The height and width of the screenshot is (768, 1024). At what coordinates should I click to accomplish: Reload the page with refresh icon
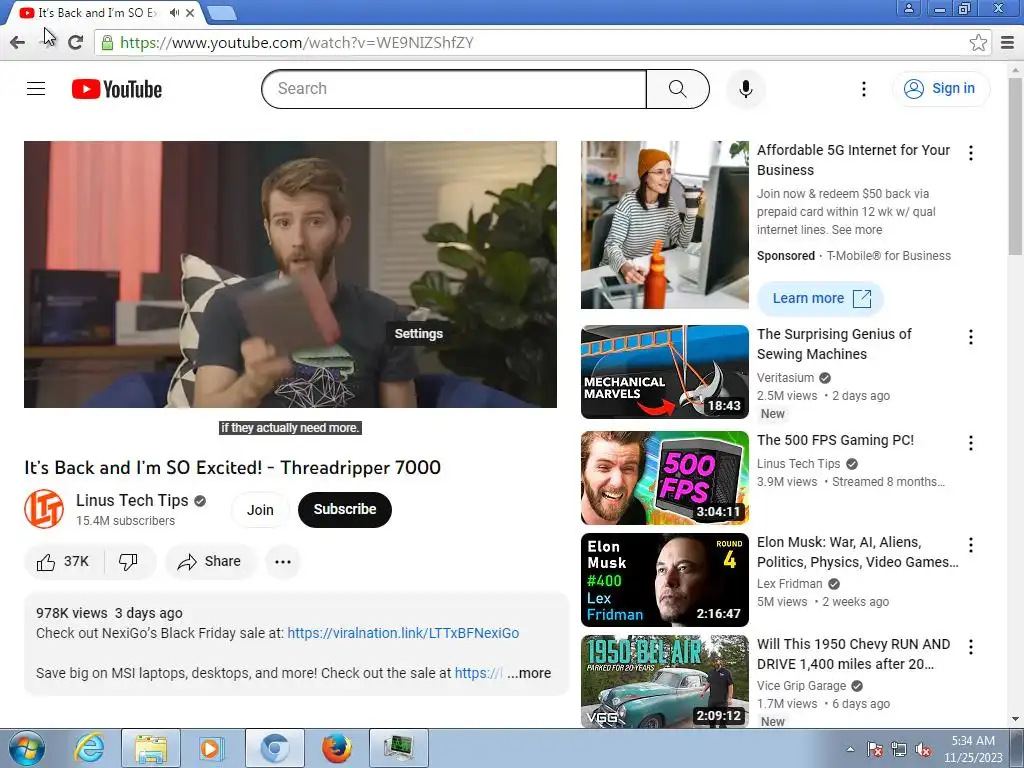(x=76, y=42)
